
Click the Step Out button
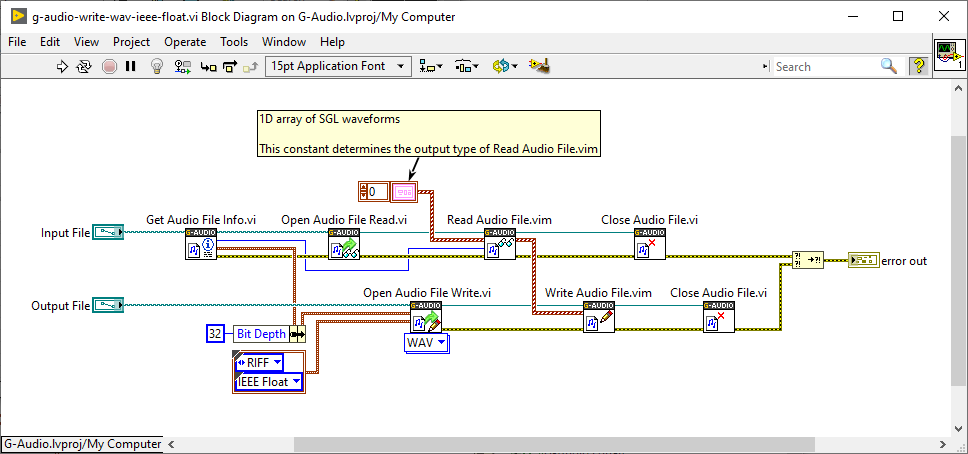pos(250,66)
